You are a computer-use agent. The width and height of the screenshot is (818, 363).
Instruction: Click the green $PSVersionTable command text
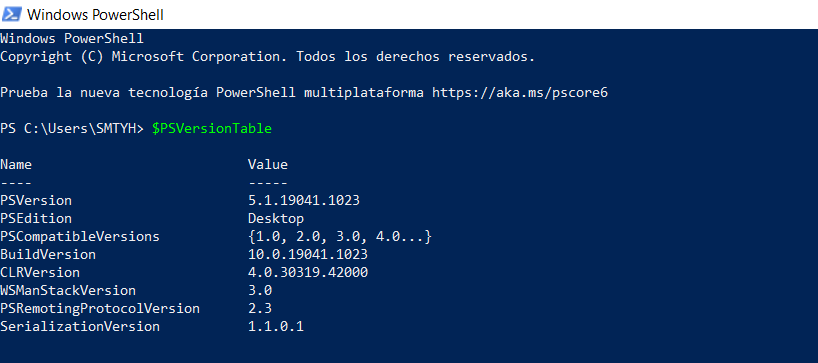(x=212, y=129)
